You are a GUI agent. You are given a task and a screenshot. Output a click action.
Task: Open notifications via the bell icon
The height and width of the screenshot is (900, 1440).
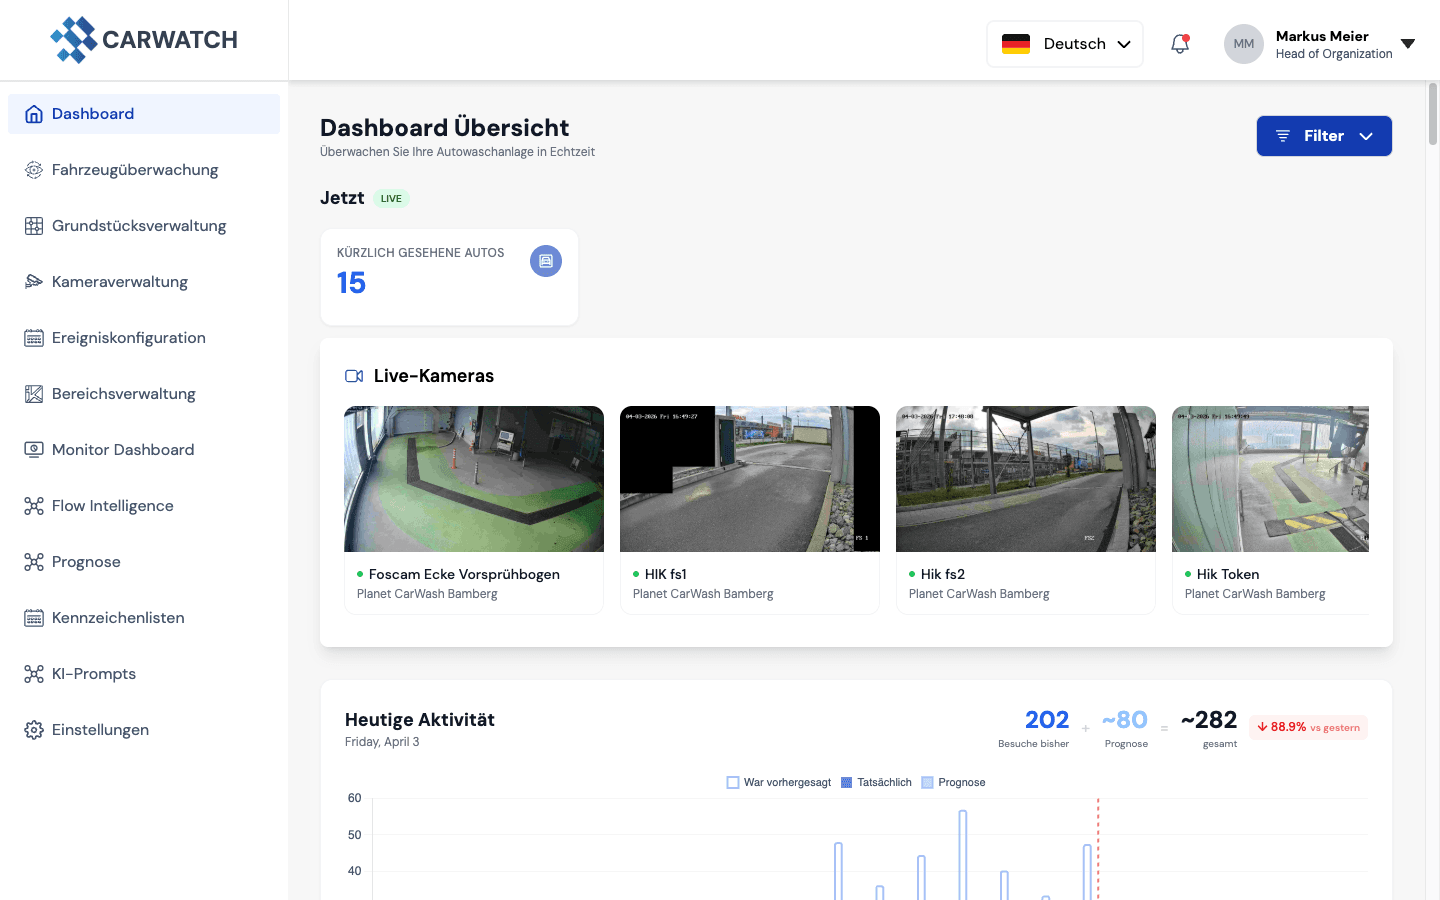tap(1179, 43)
